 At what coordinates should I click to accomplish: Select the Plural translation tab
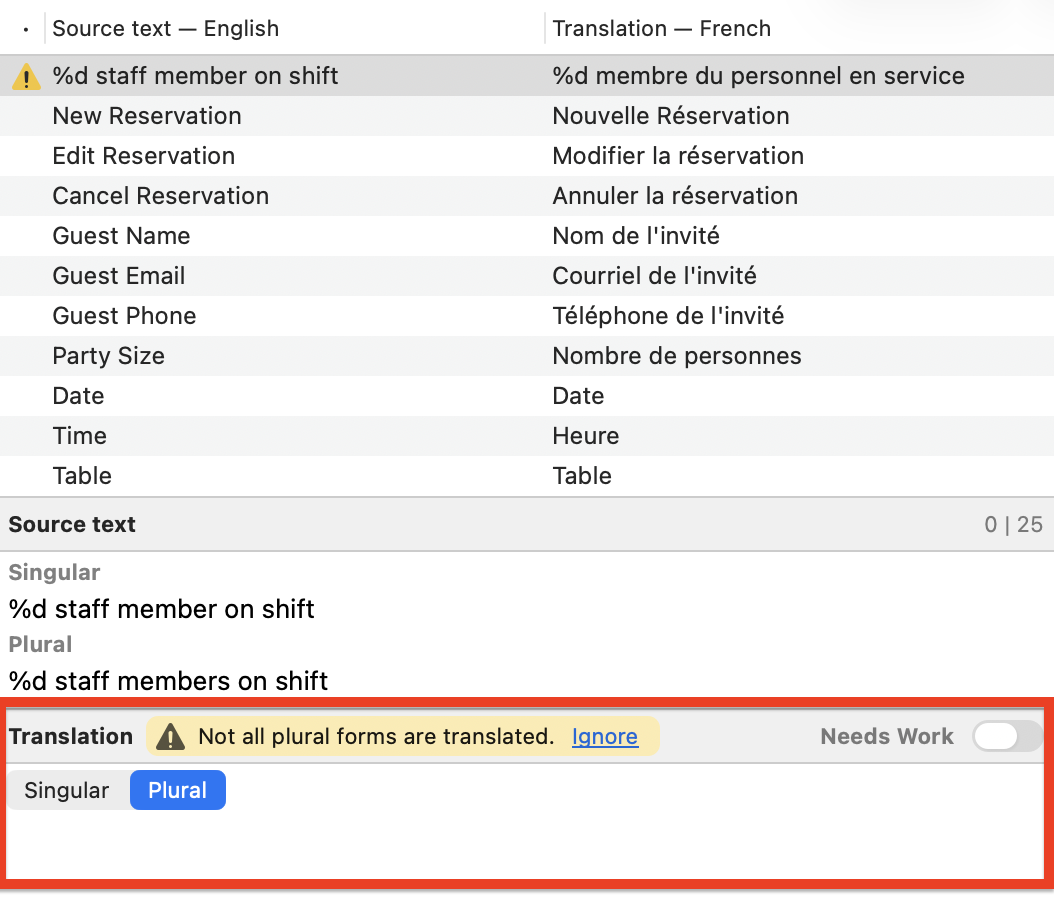(x=177, y=790)
